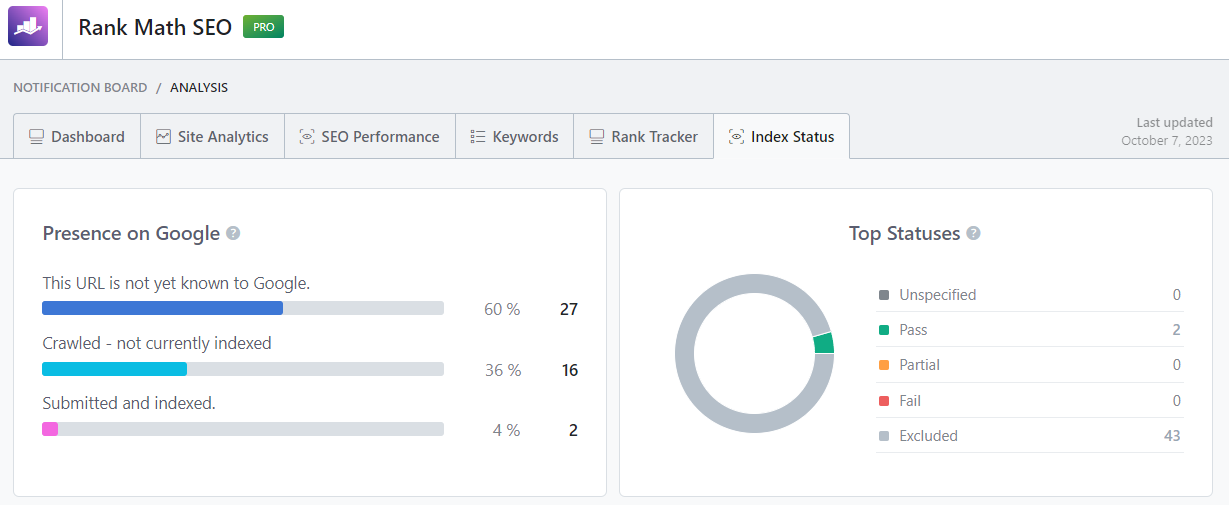The image size is (1229, 505).
Task: Click the Pass legend label
Action: pyautogui.click(x=913, y=330)
